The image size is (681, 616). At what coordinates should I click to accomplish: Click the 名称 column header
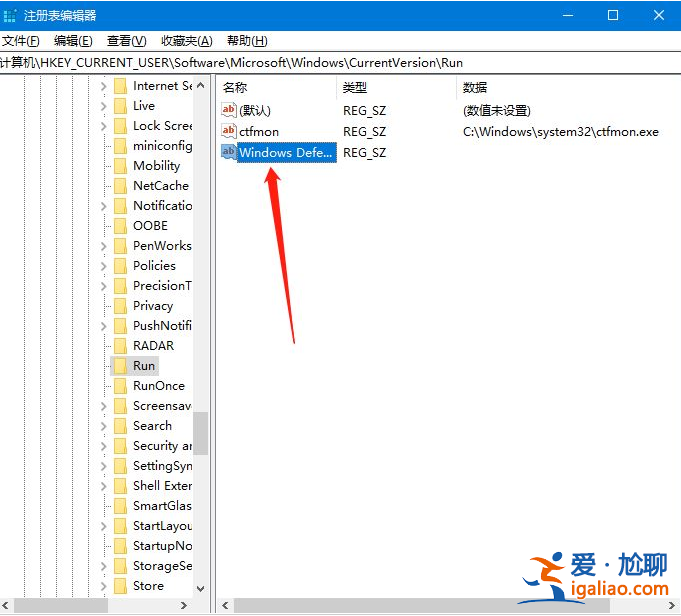pos(276,87)
